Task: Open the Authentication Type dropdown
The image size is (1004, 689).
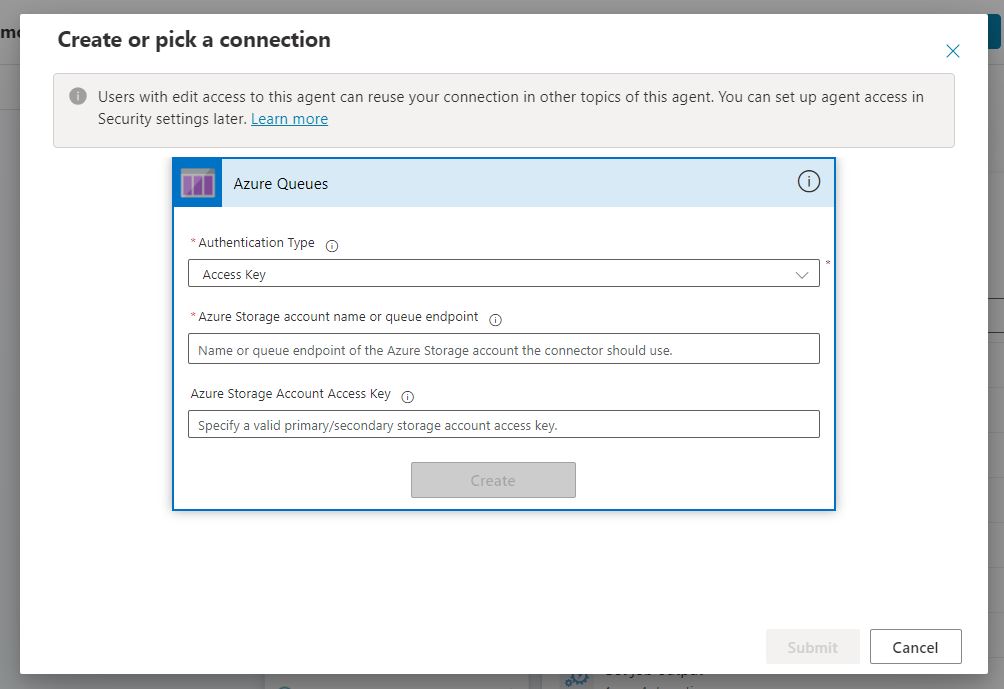Action: point(503,273)
